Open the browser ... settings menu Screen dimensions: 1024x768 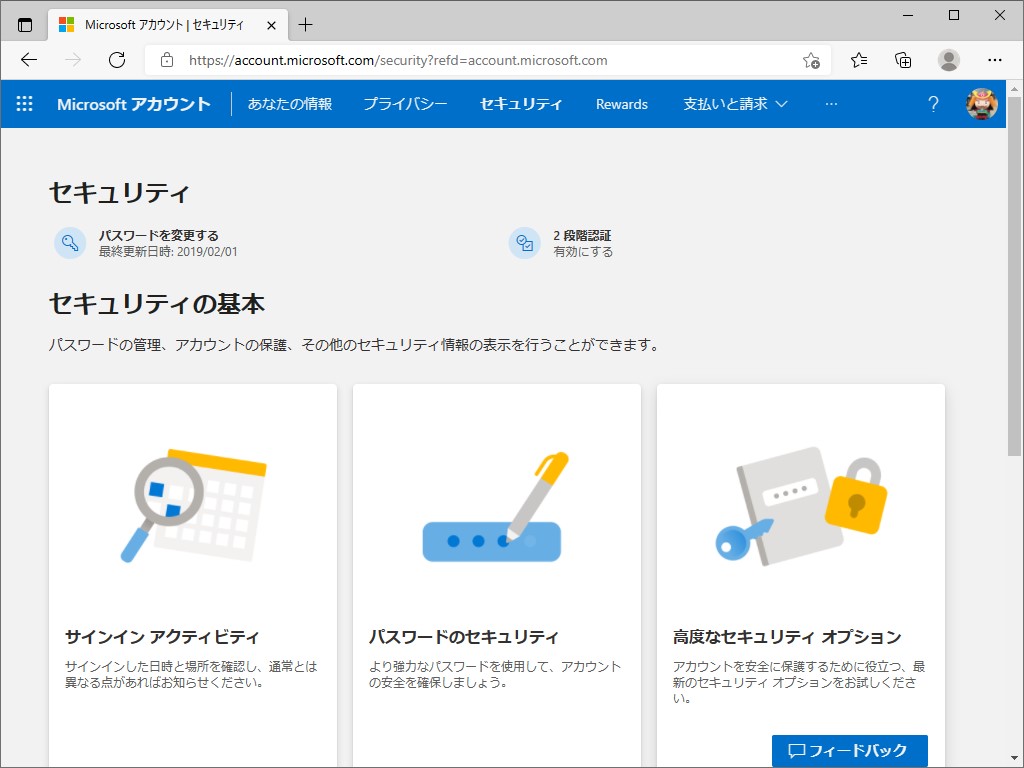(995, 60)
